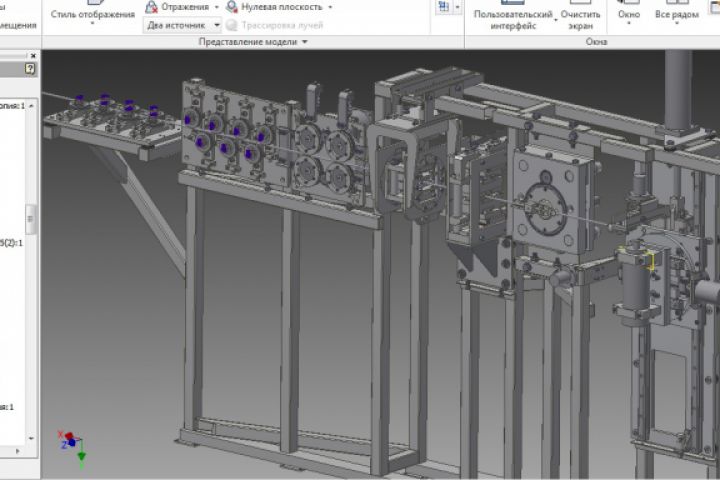Select bottom browser tree row ending "ия:1"
Image resolution: width=720 pixels, height=480 pixels.
click(x=7, y=407)
